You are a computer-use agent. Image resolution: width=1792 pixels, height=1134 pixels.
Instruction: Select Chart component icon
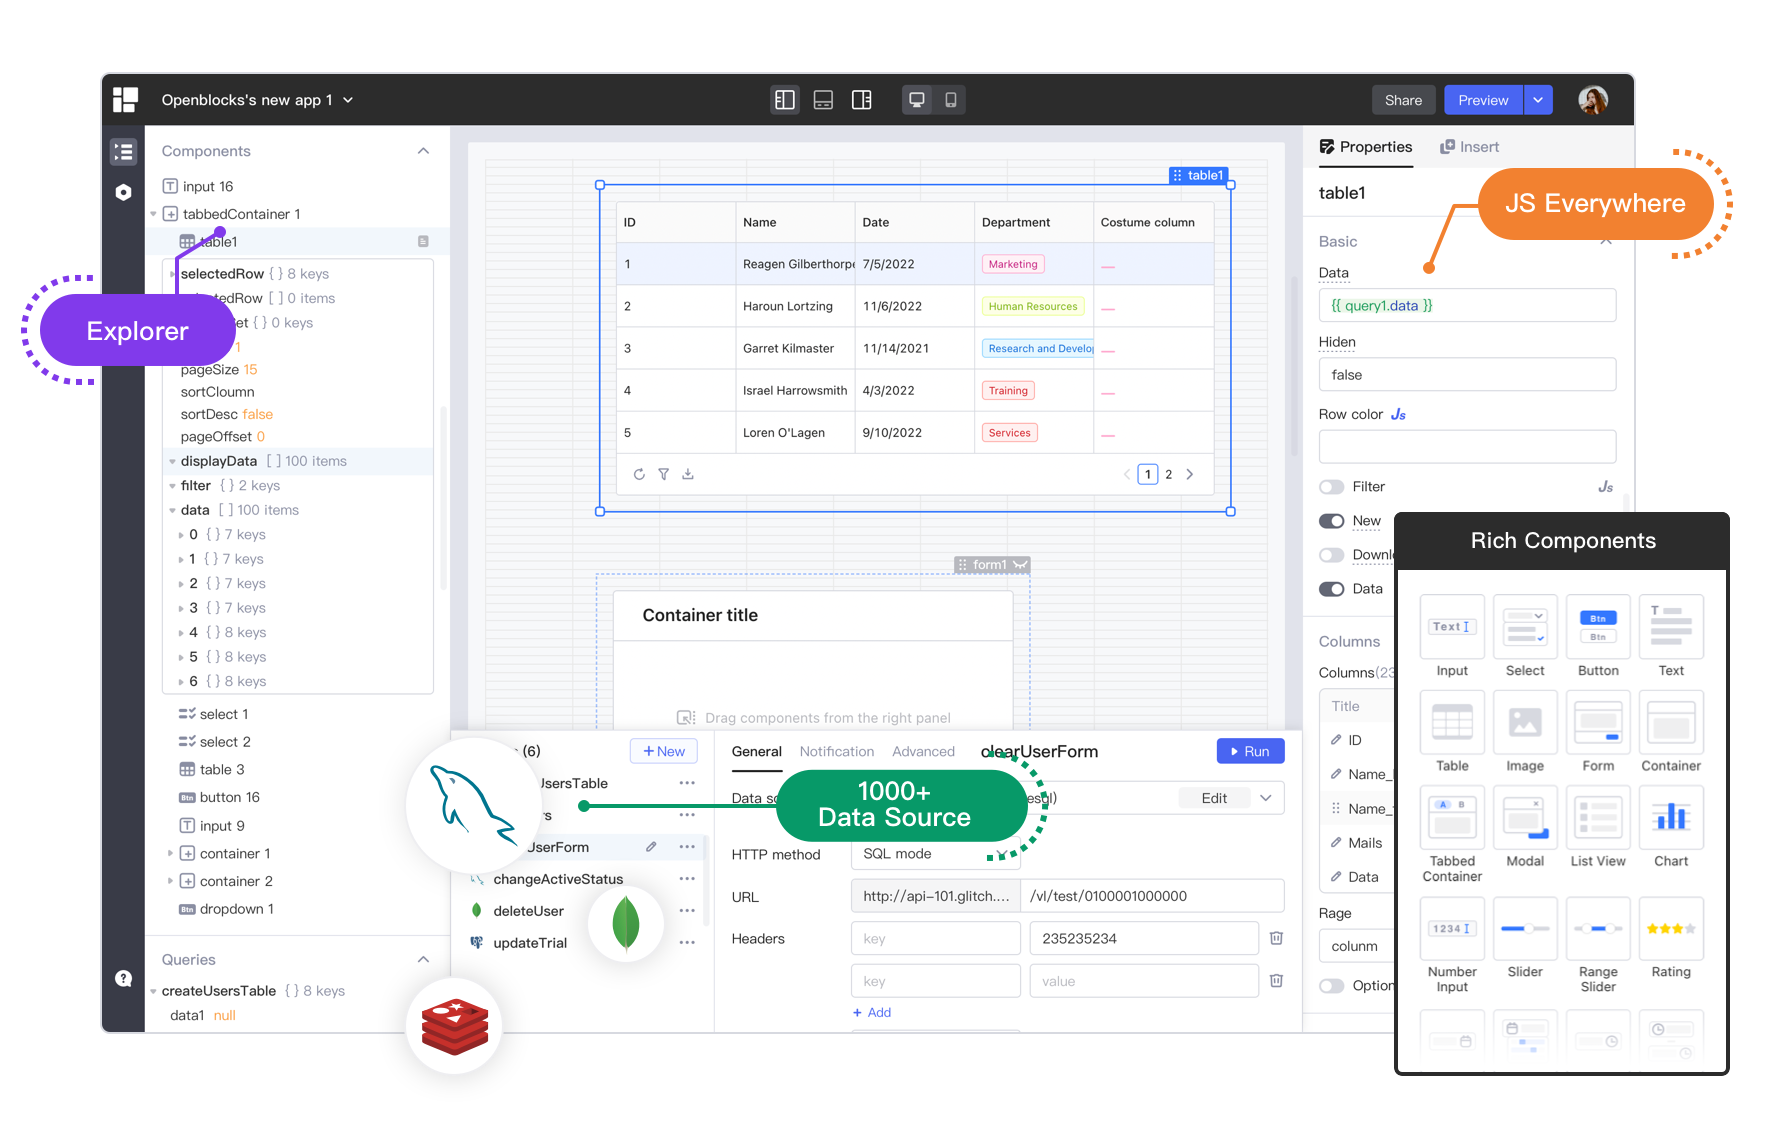coord(1671,818)
